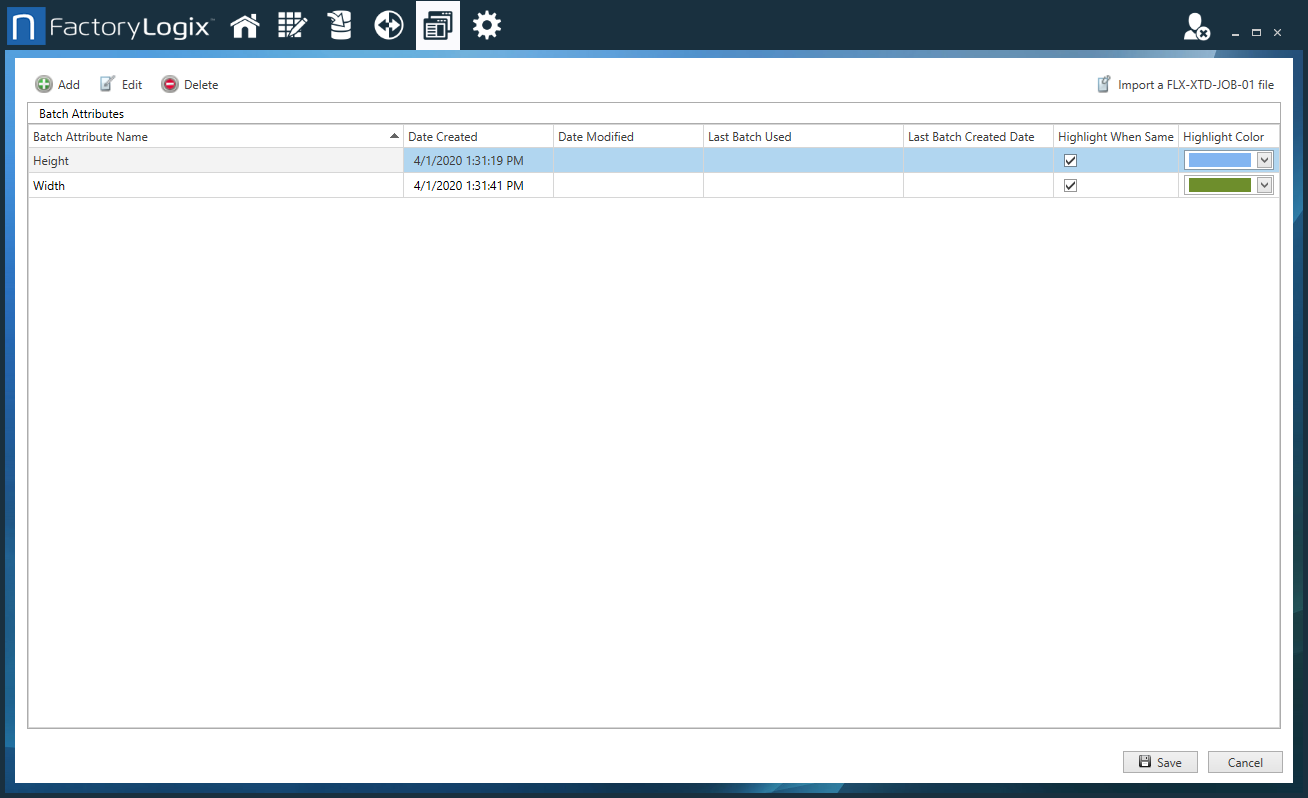Navigate to the FactoryLogix home screen

(x=245, y=25)
